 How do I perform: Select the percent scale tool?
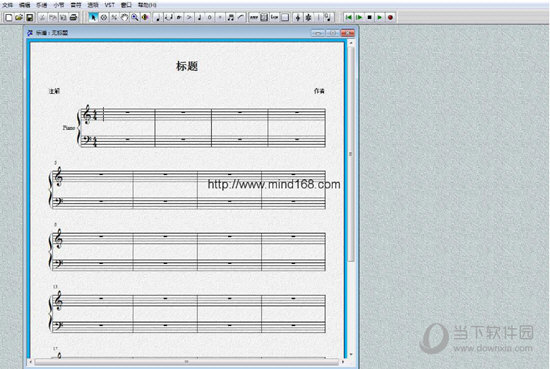[114, 17]
